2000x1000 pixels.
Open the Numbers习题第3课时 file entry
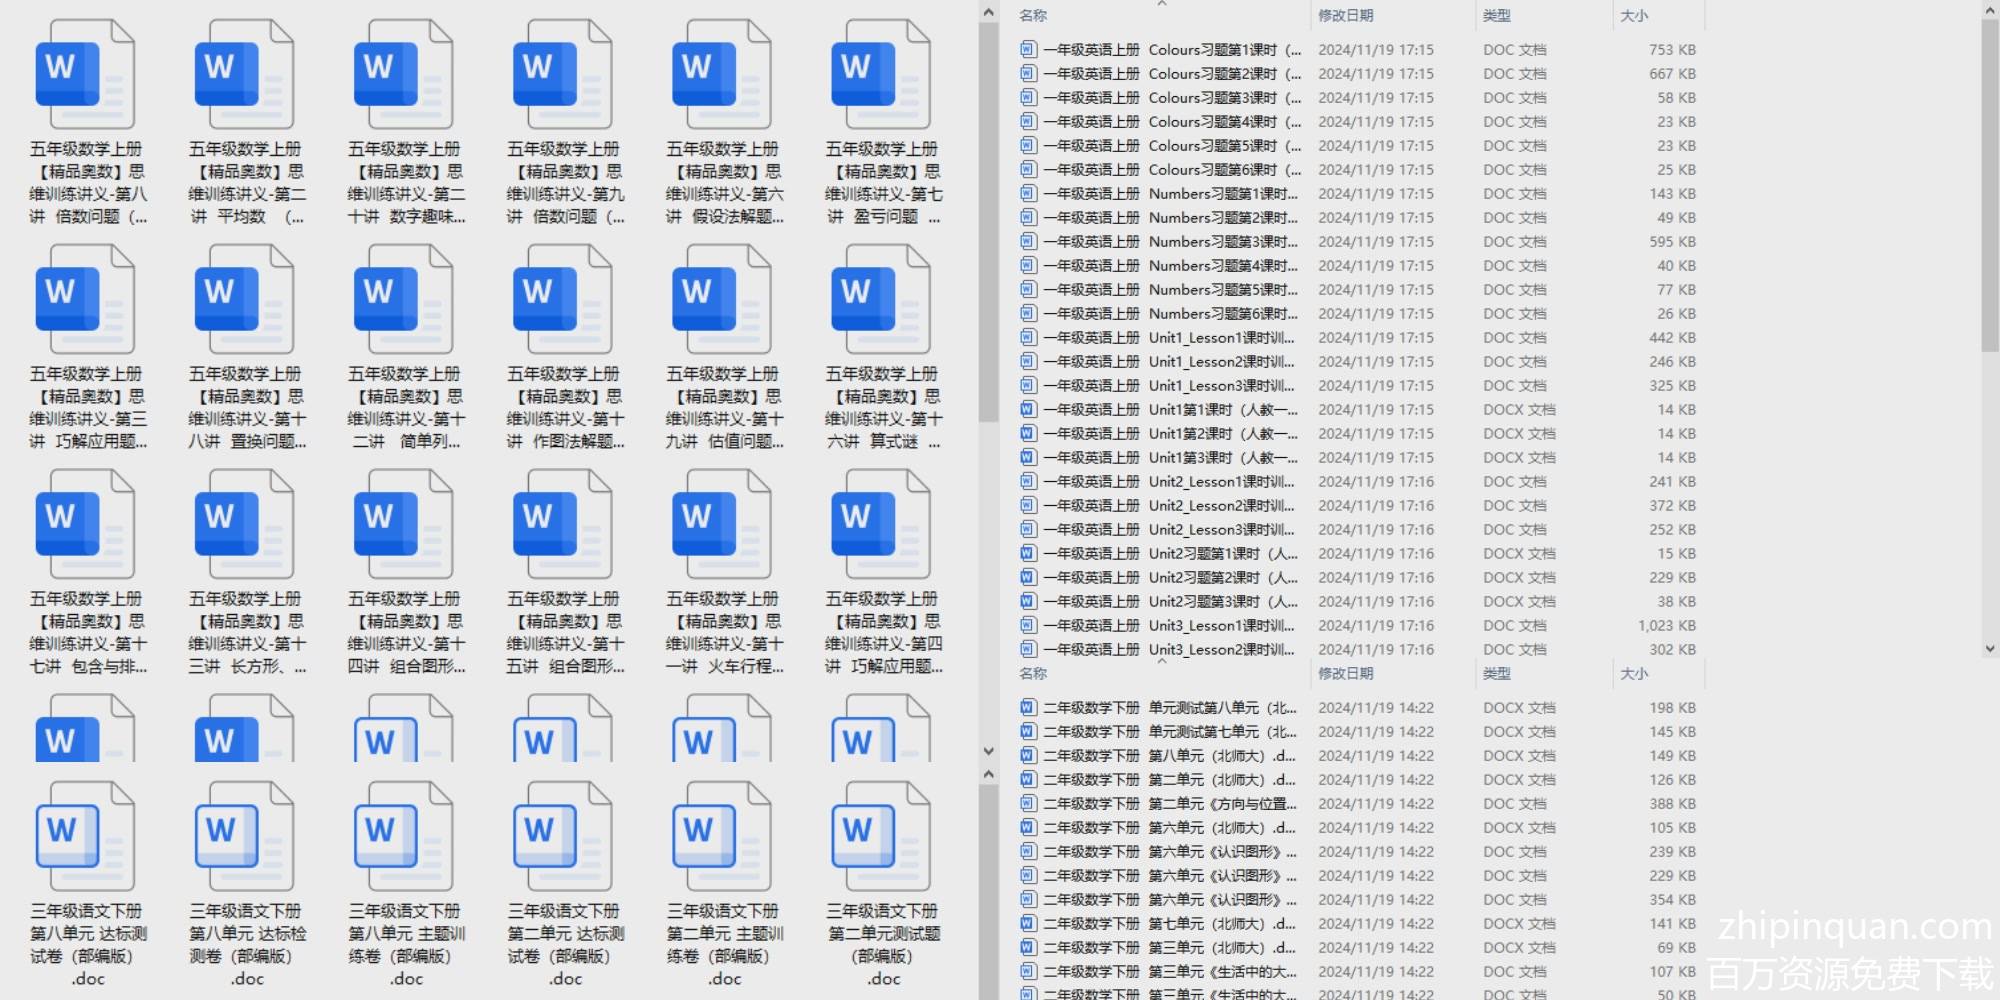point(1170,242)
